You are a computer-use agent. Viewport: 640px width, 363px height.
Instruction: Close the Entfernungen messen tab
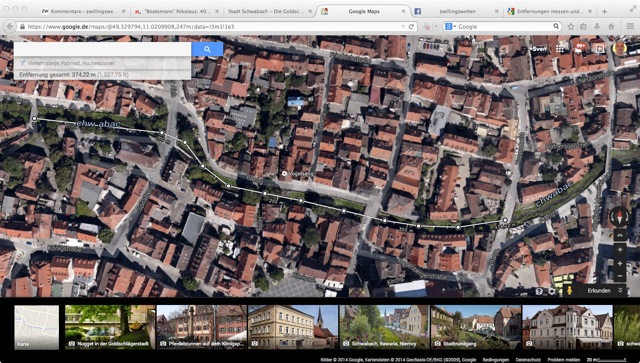tap(589, 11)
